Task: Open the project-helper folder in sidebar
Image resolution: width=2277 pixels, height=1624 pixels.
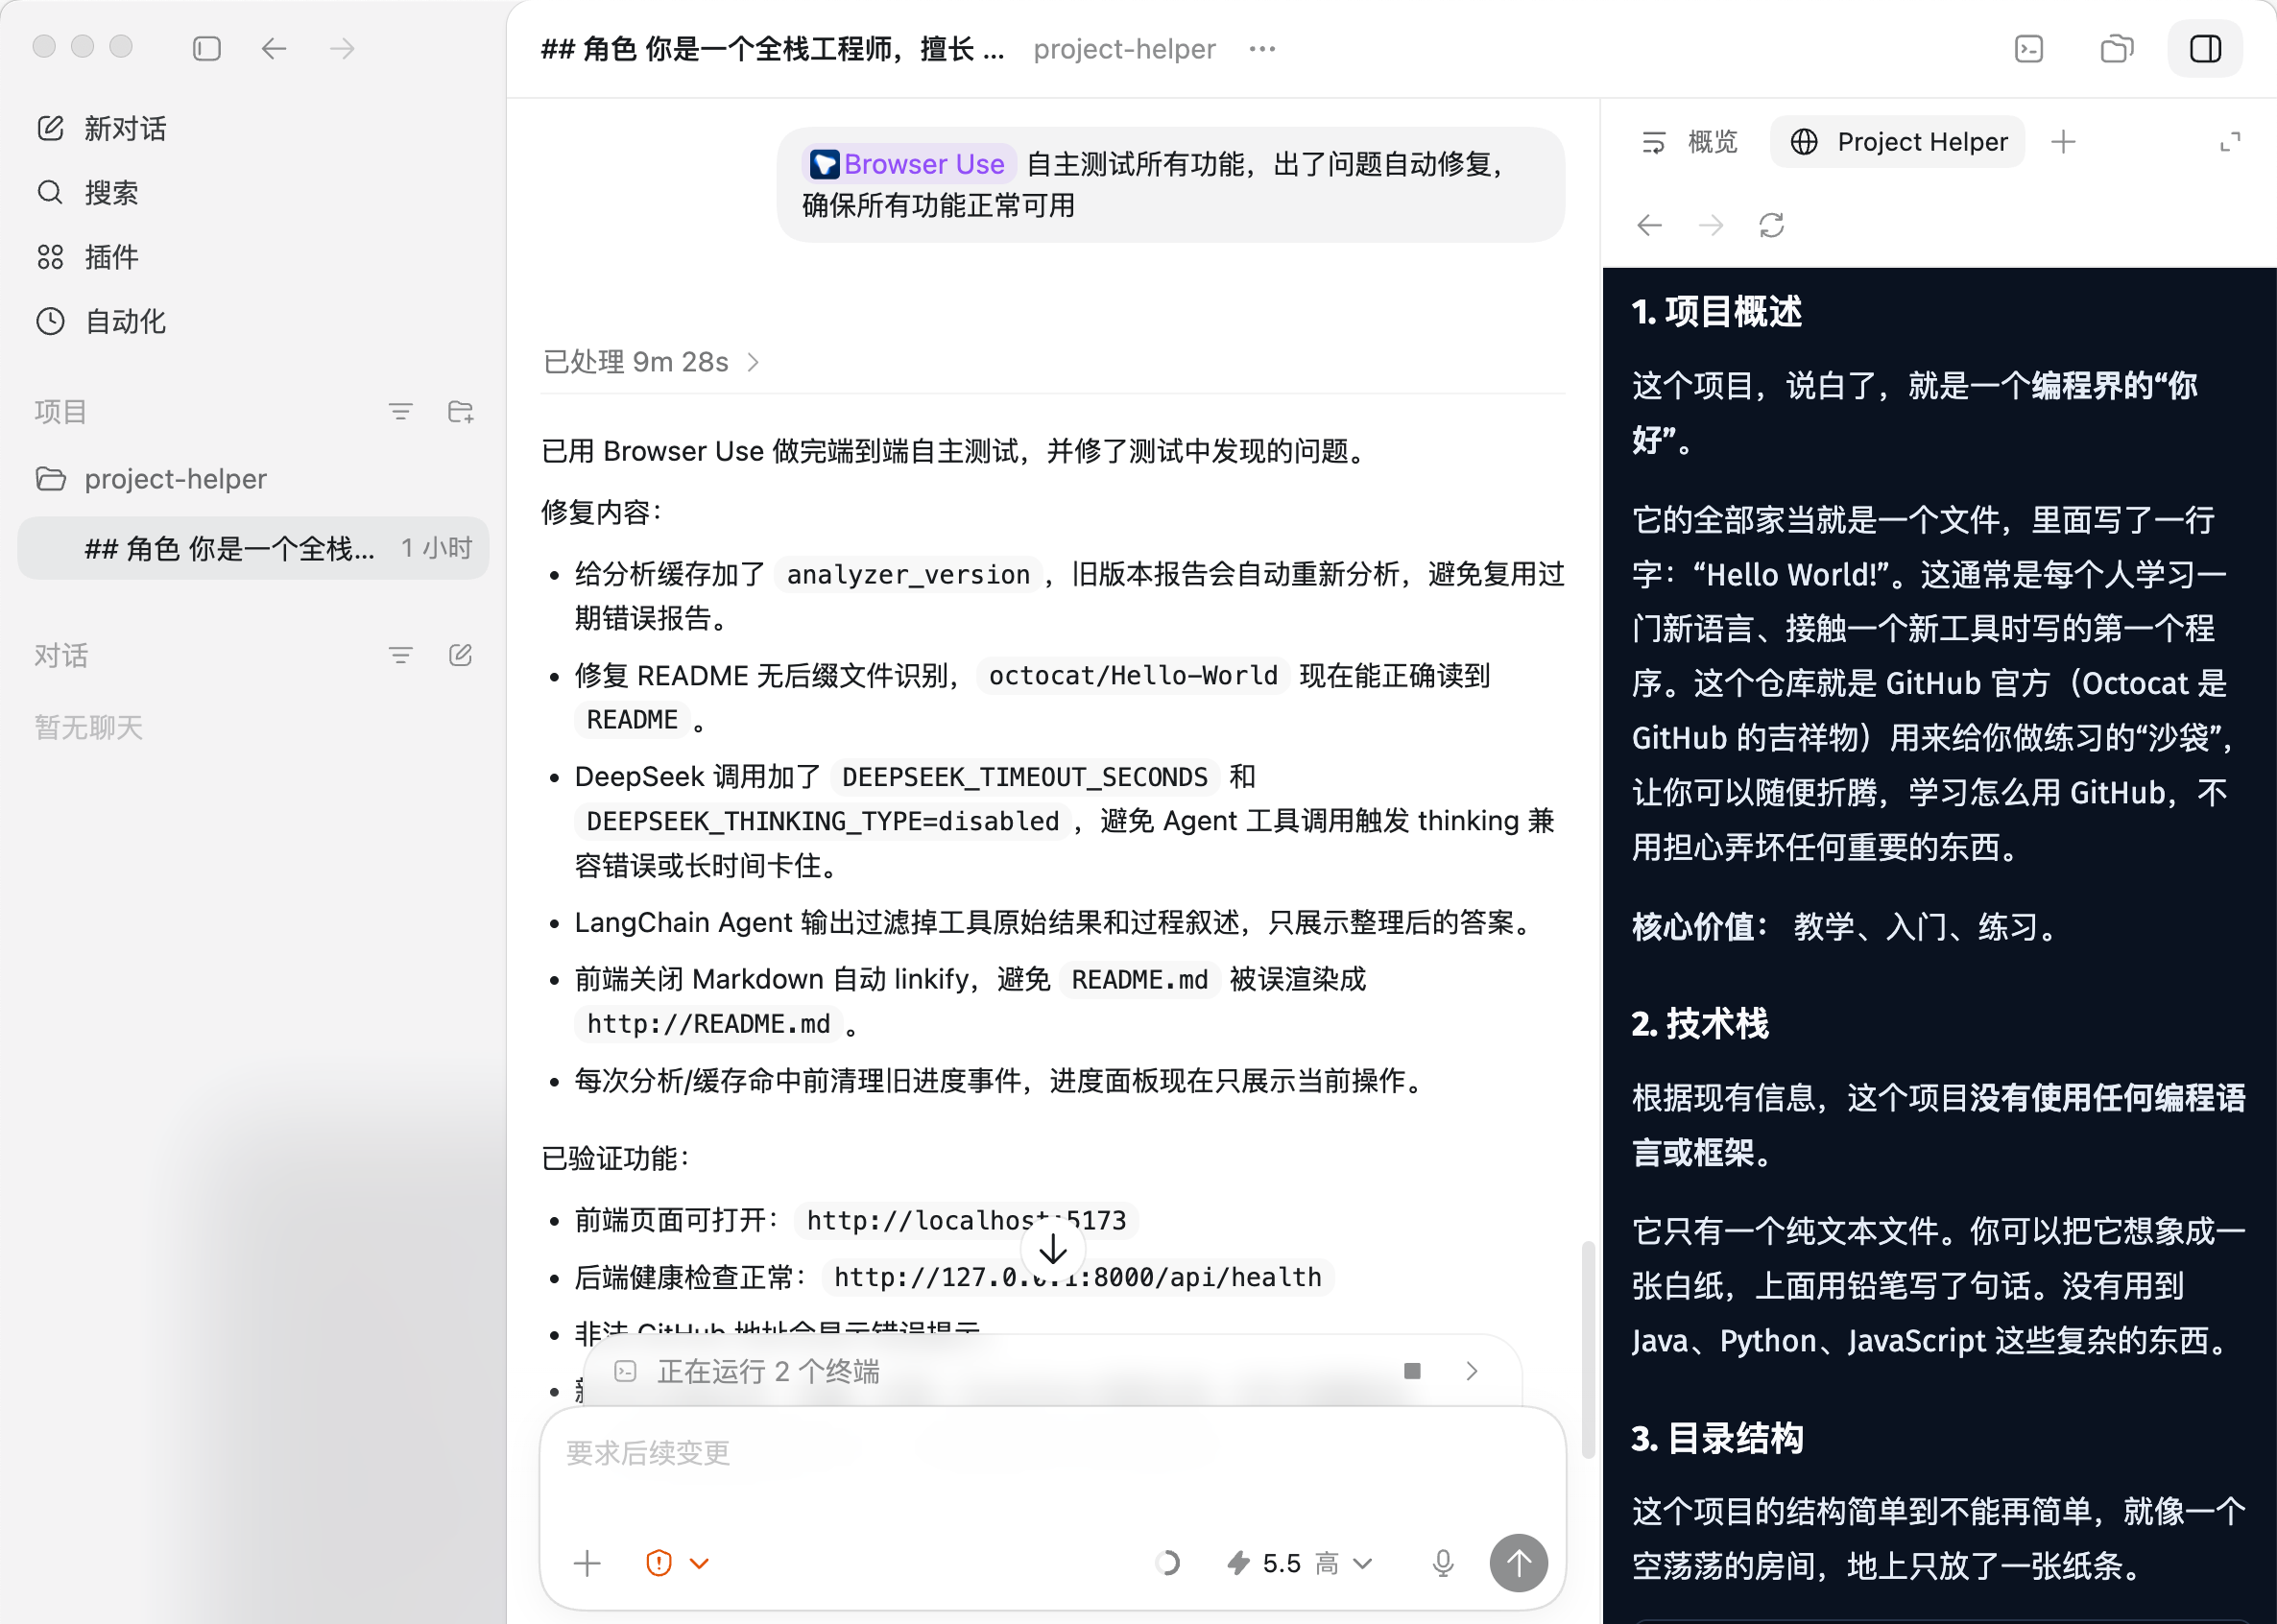Action: tap(175, 479)
